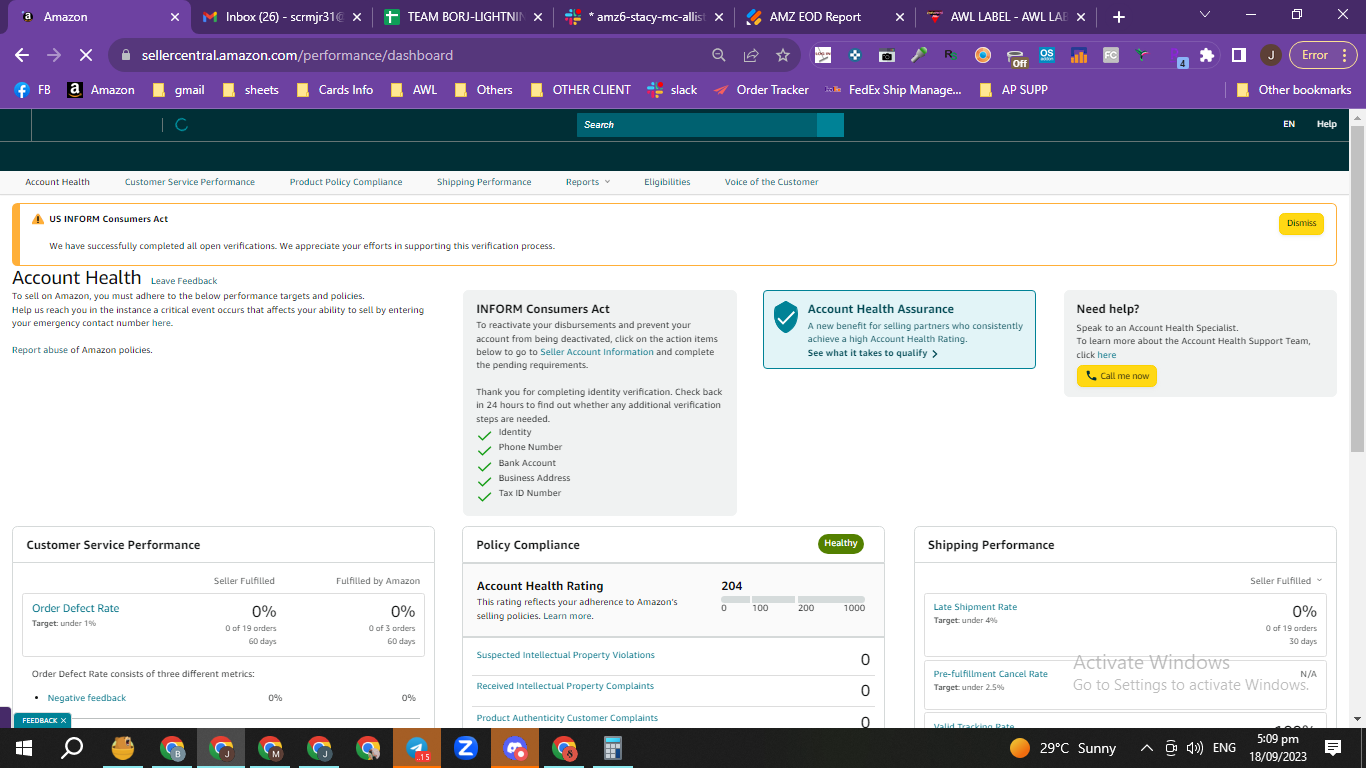The width and height of the screenshot is (1366, 768).
Task: Click the zoom magnifier icon in address bar
Action: pos(719,55)
